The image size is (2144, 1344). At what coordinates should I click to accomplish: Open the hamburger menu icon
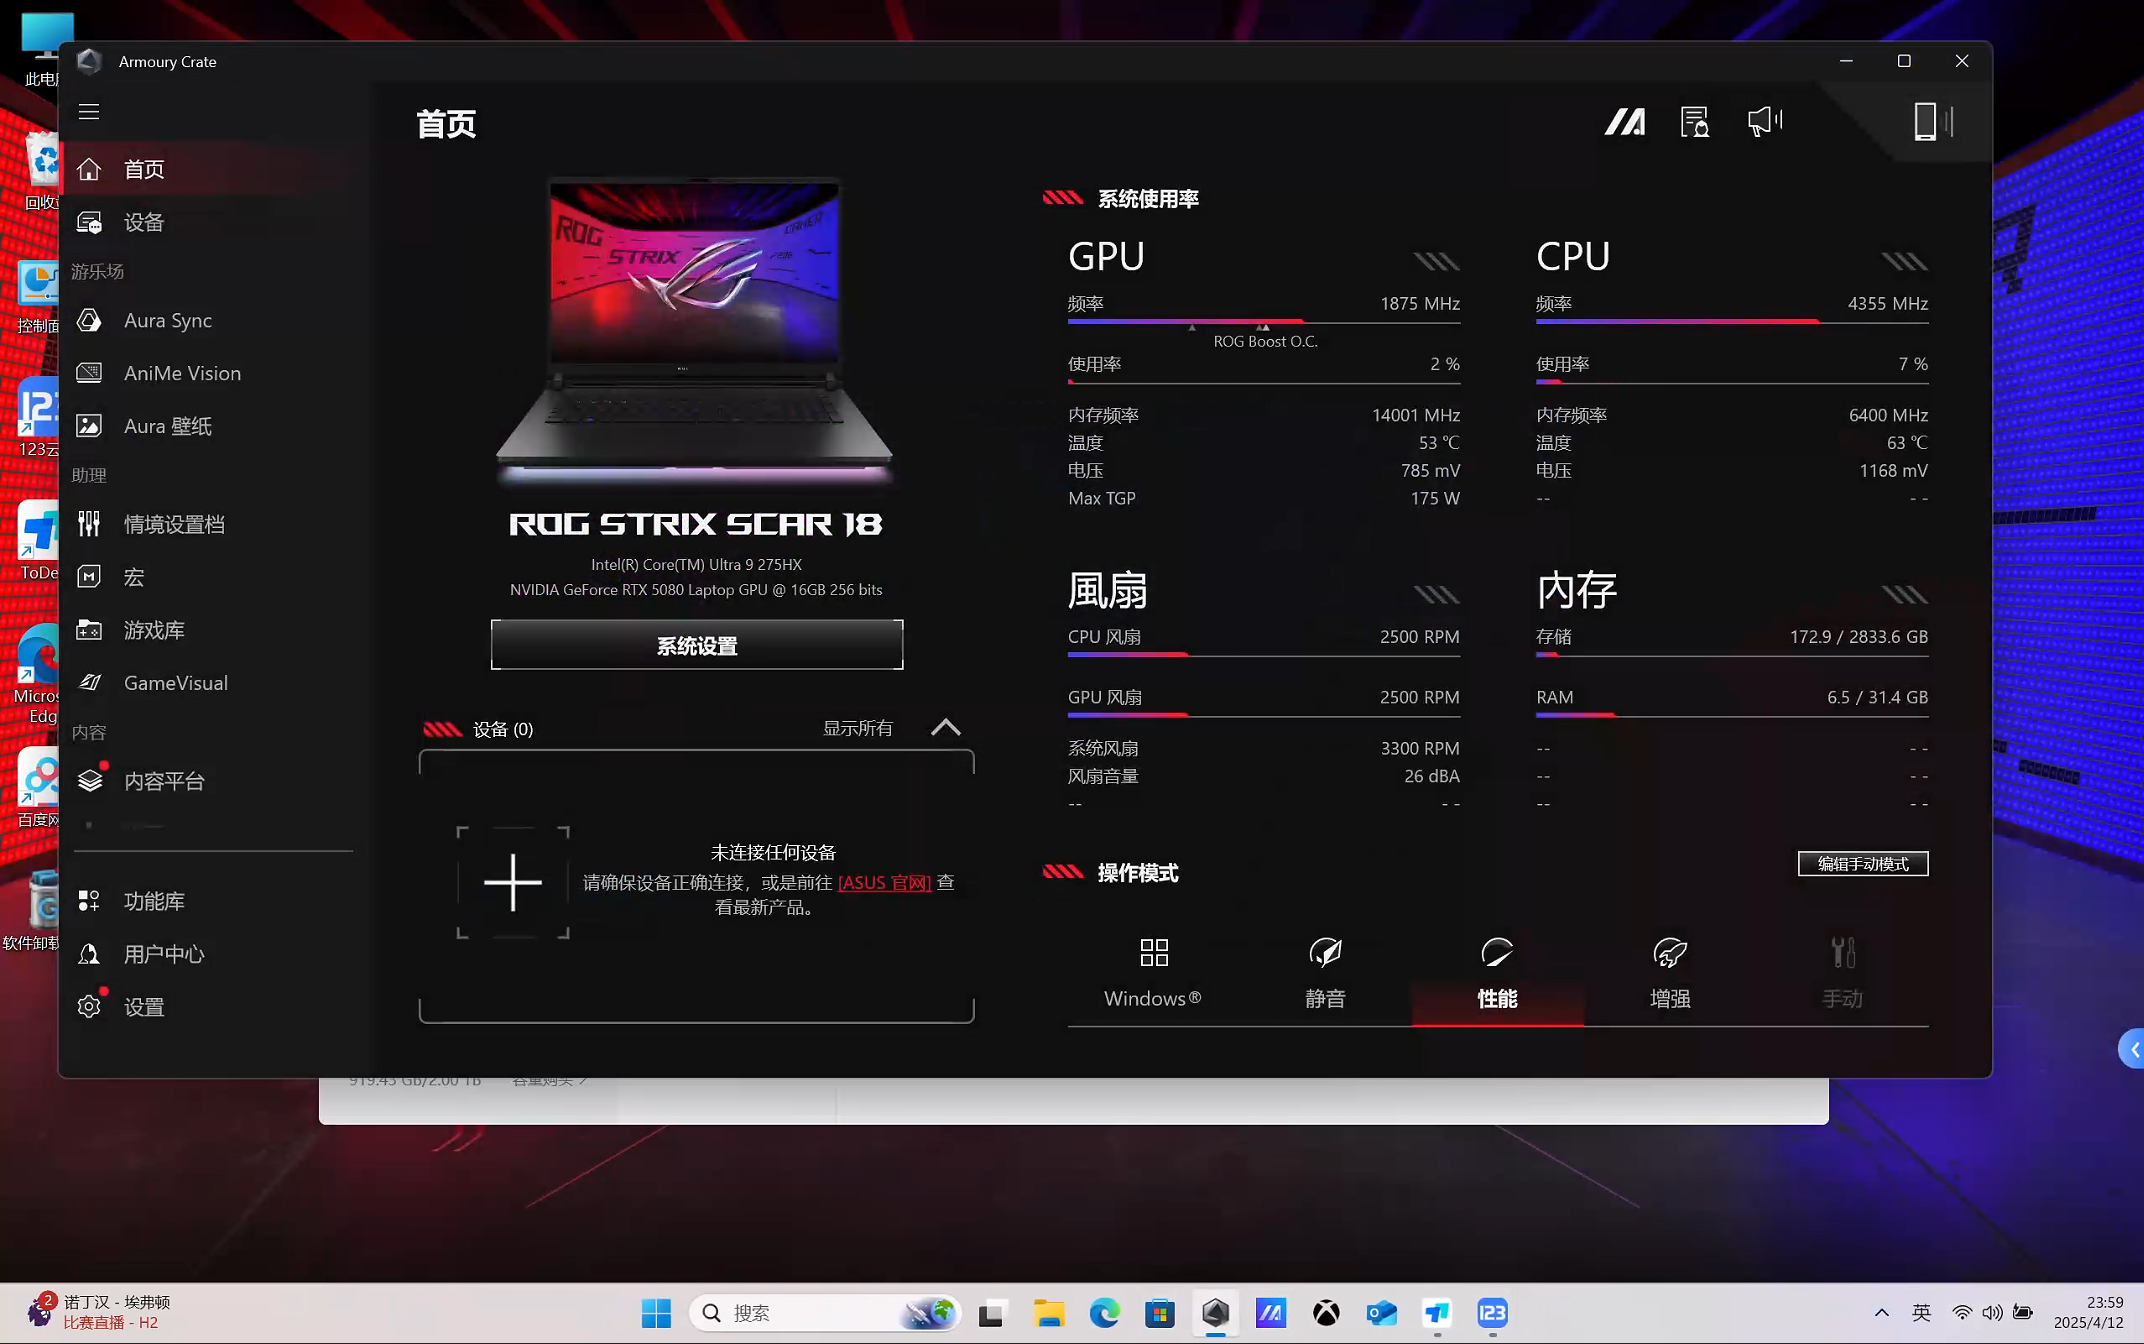click(x=89, y=112)
